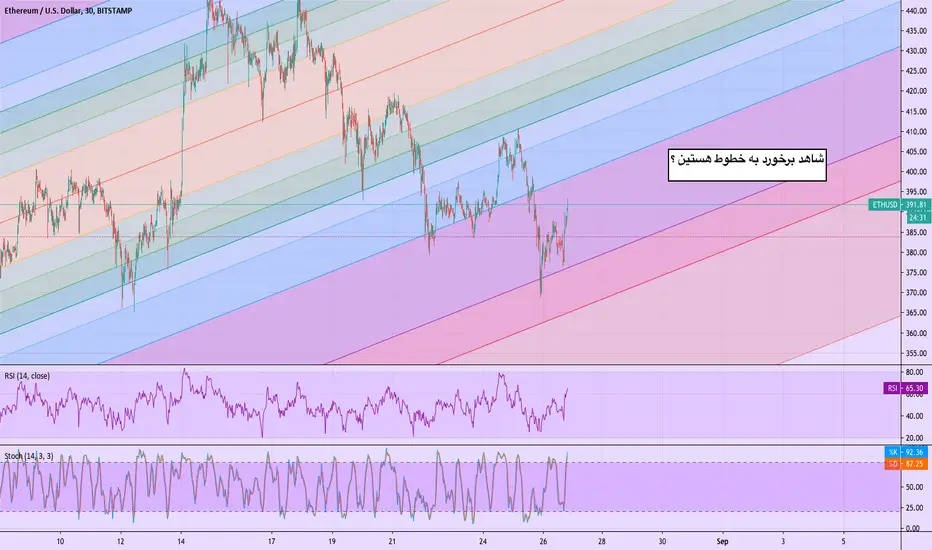Click the 40.00 level on RSI scale
This screenshot has height=550, width=932.
(915, 416)
